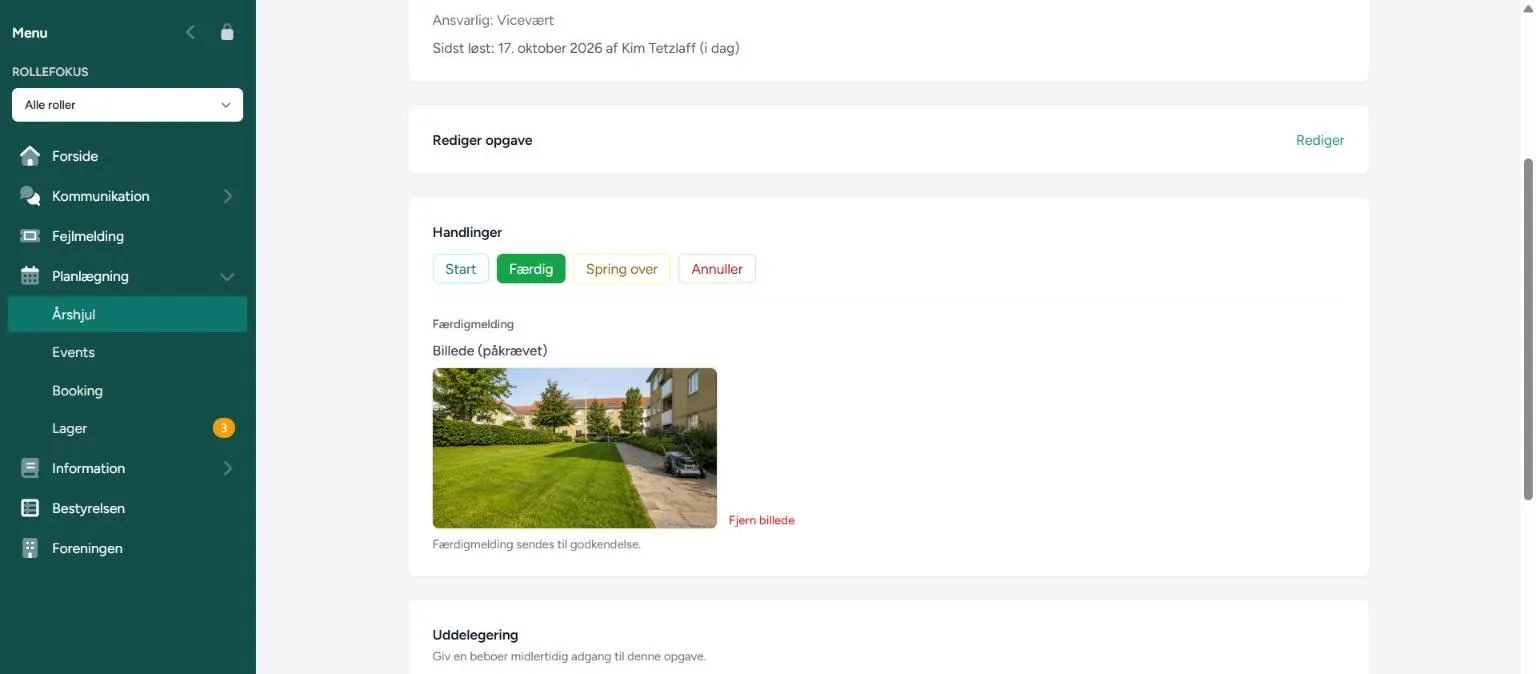Screen dimensions: 1536x674
Task: Click the Rediger link
Action: click(x=1320, y=140)
